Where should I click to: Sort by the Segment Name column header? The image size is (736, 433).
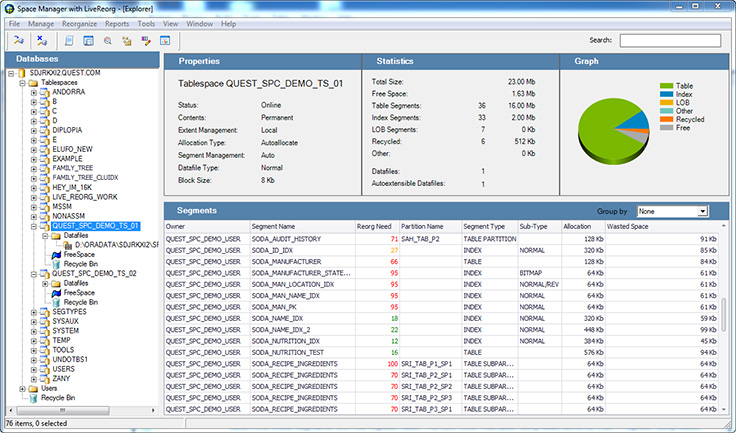[303, 226]
